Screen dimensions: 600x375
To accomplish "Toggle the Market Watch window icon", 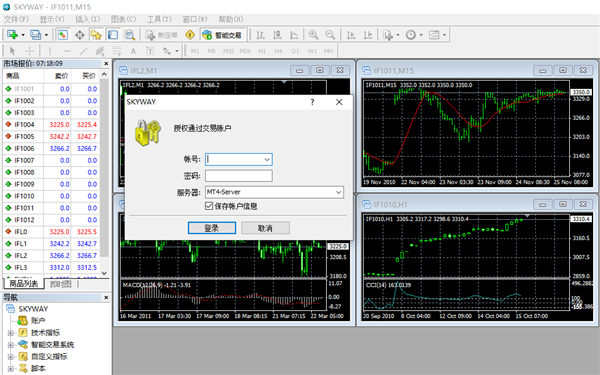I will point(63,35).
